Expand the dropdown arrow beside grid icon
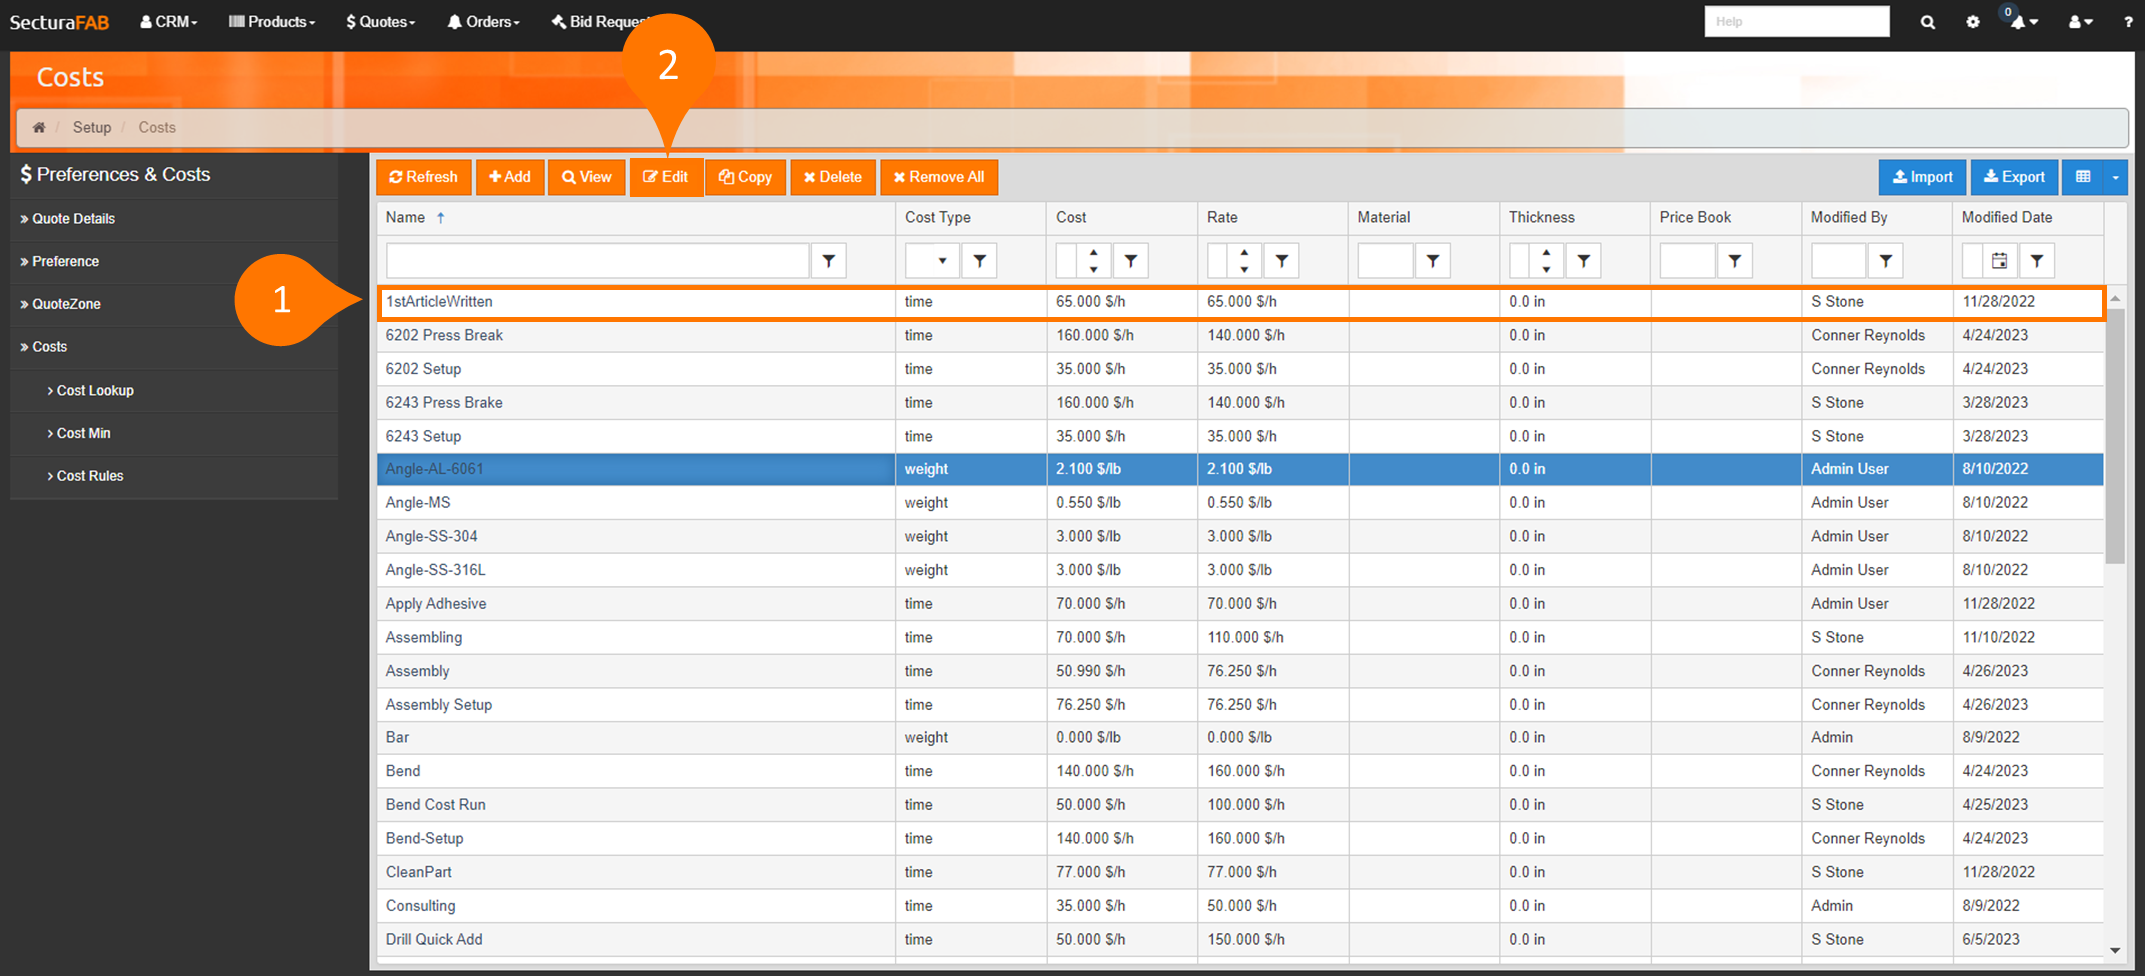Screen dimensions: 2145x976 click(x=2115, y=177)
